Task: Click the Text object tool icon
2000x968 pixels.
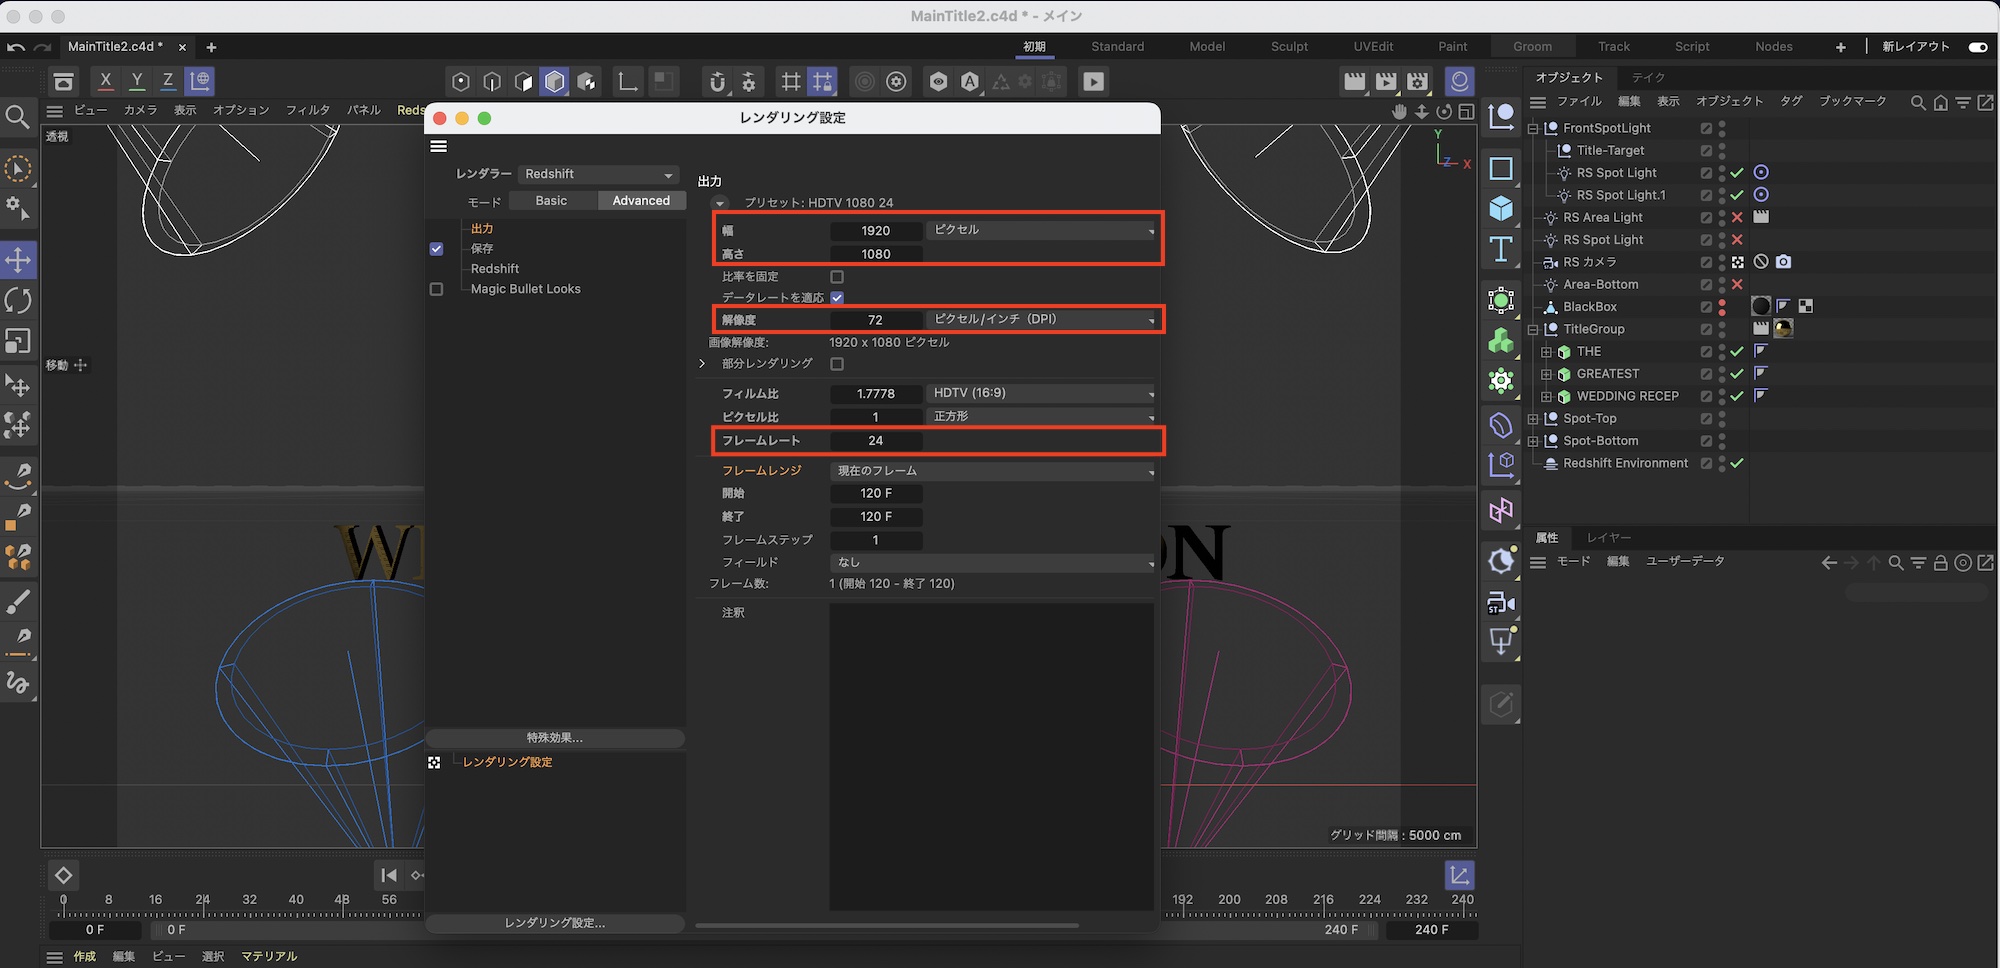Action: pyautogui.click(x=1501, y=249)
